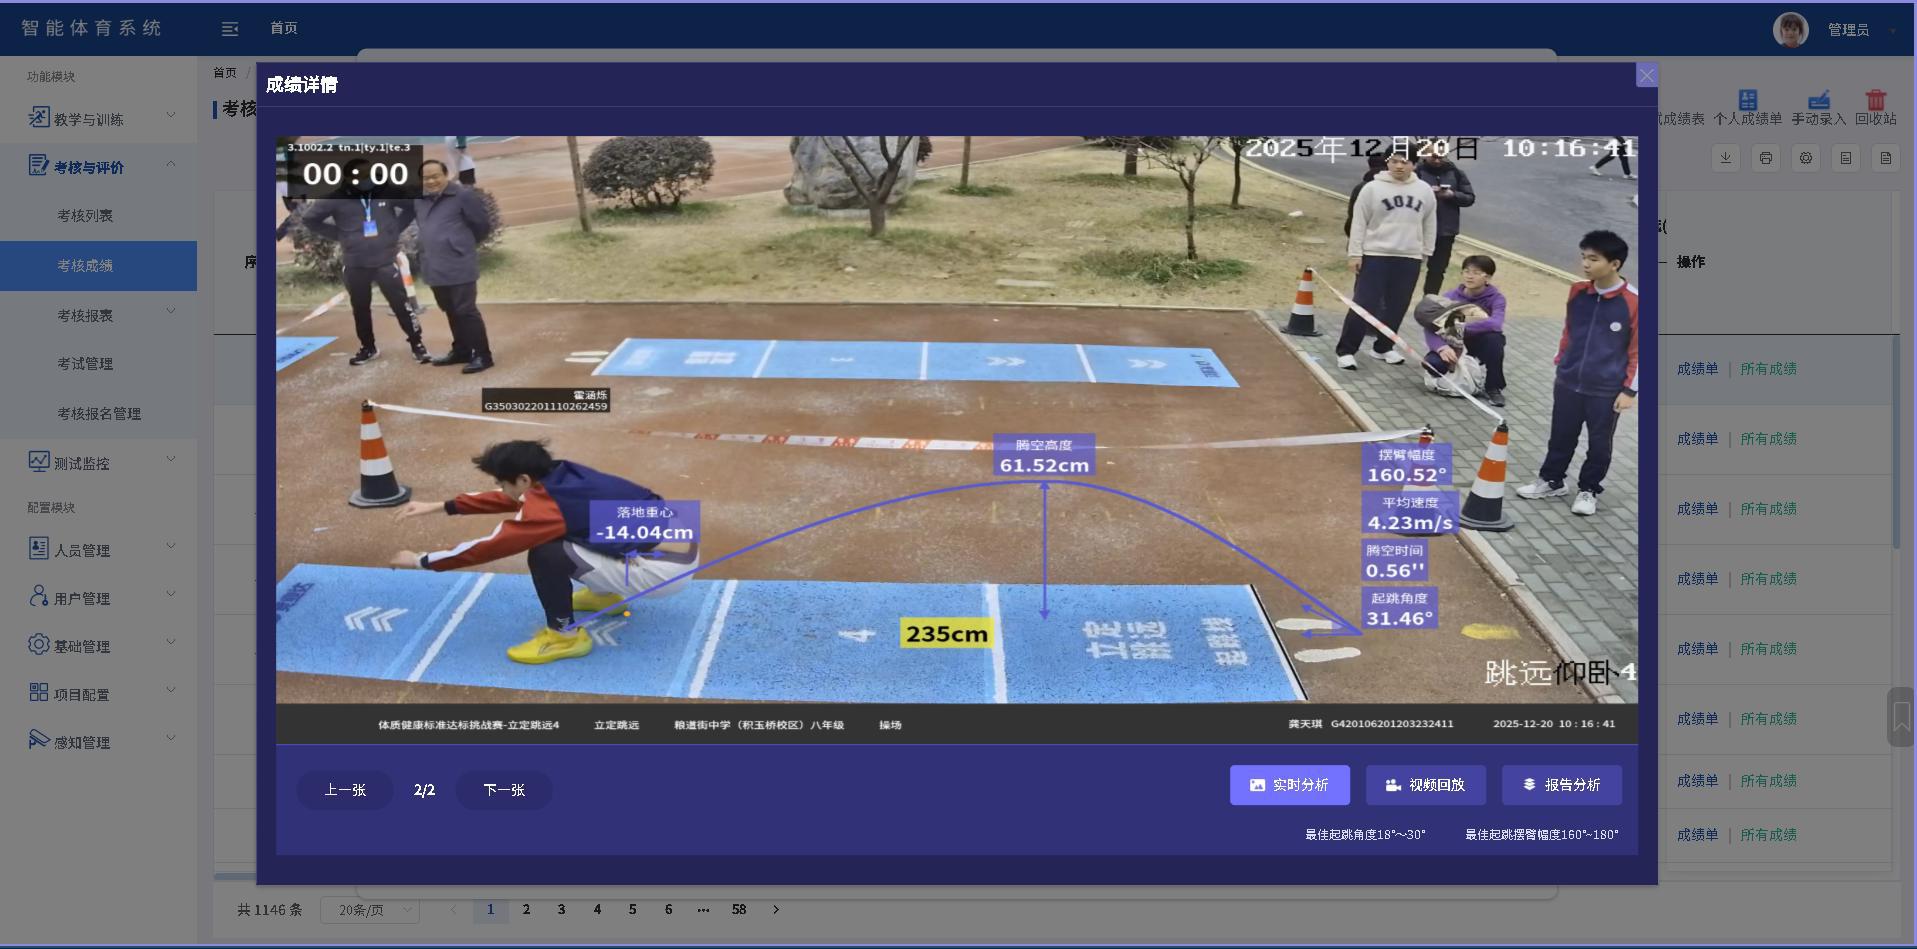Expand the 考核报表 submenu
1917x949 pixels.
pos(98,315)
